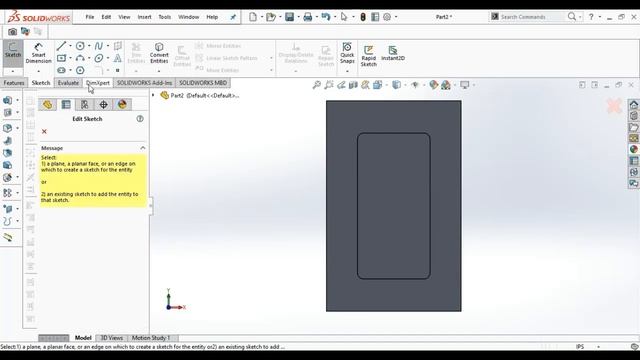Open the Window menu
The width and height of the screenshot is (640, 360).
click(189, 17)
